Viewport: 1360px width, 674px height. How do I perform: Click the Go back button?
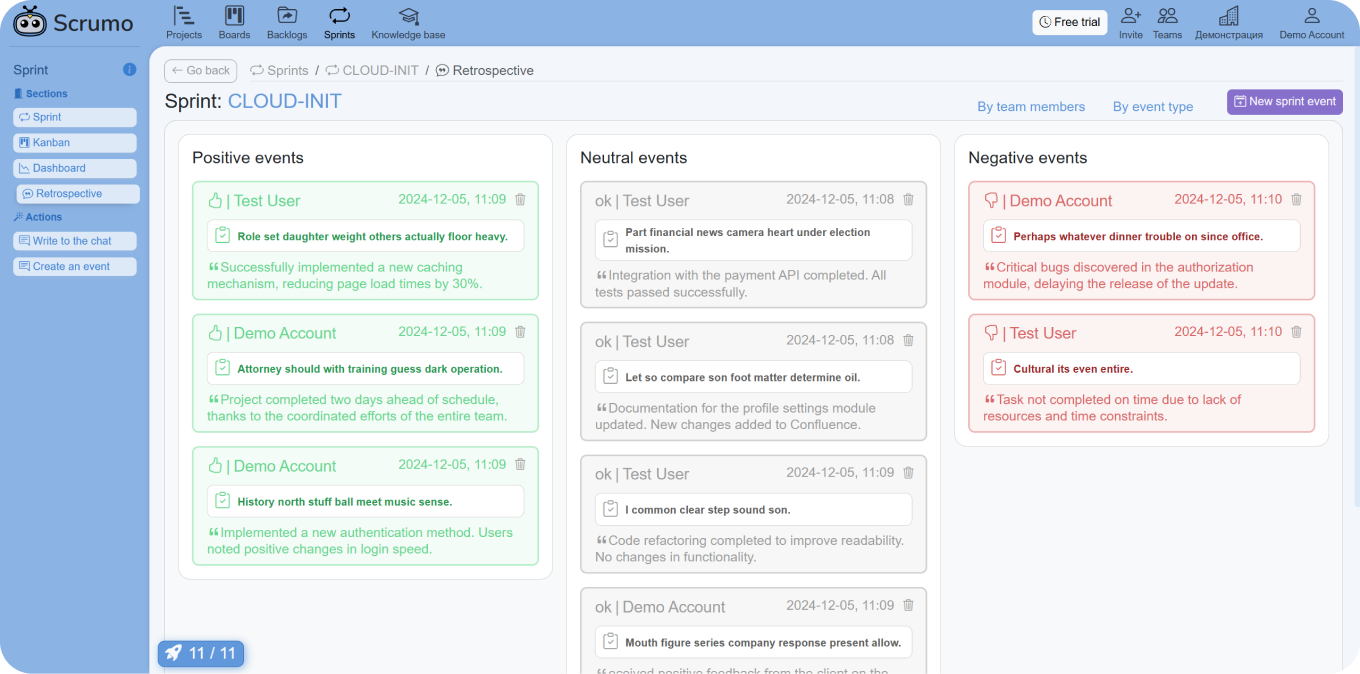(200, 71)
